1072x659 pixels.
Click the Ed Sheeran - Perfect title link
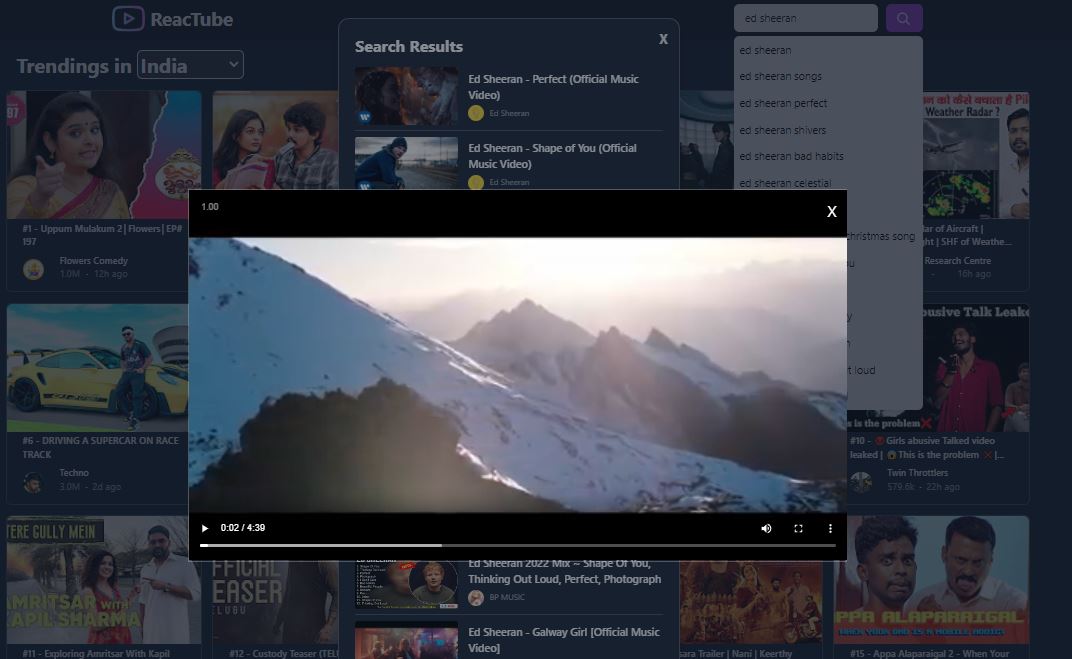click(x=553, y=87)
